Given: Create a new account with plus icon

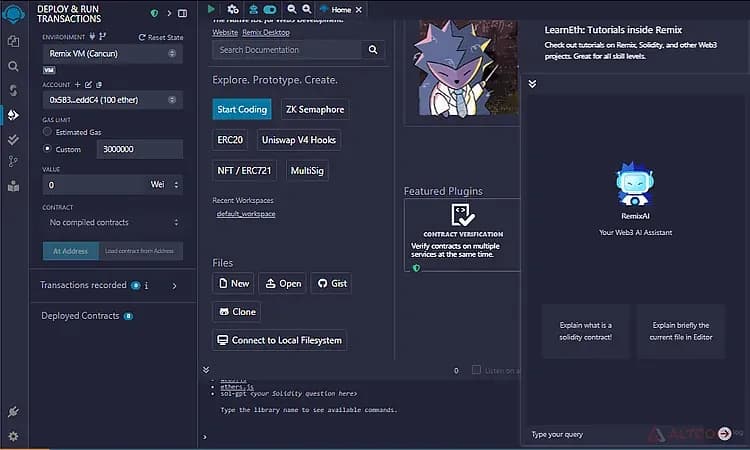Looking at the screenshot, I should click(77, 85).
